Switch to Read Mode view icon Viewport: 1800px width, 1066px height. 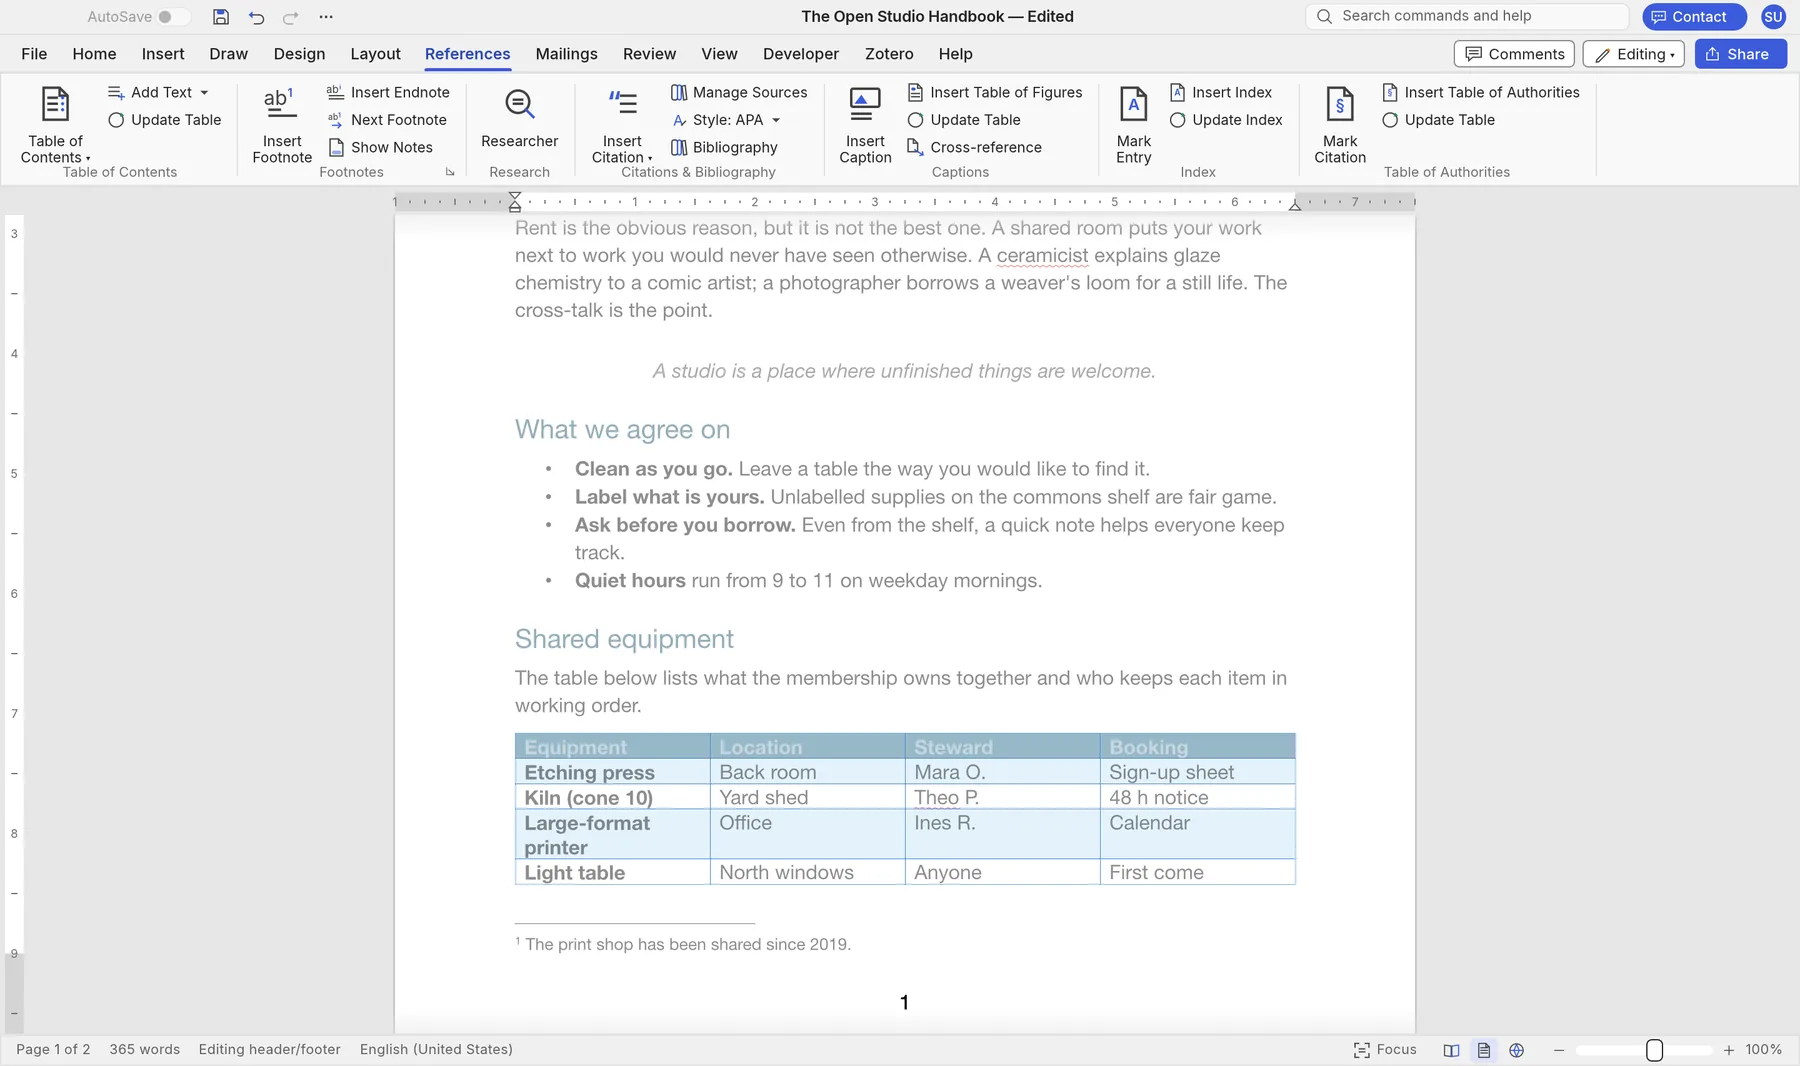1451,1050
